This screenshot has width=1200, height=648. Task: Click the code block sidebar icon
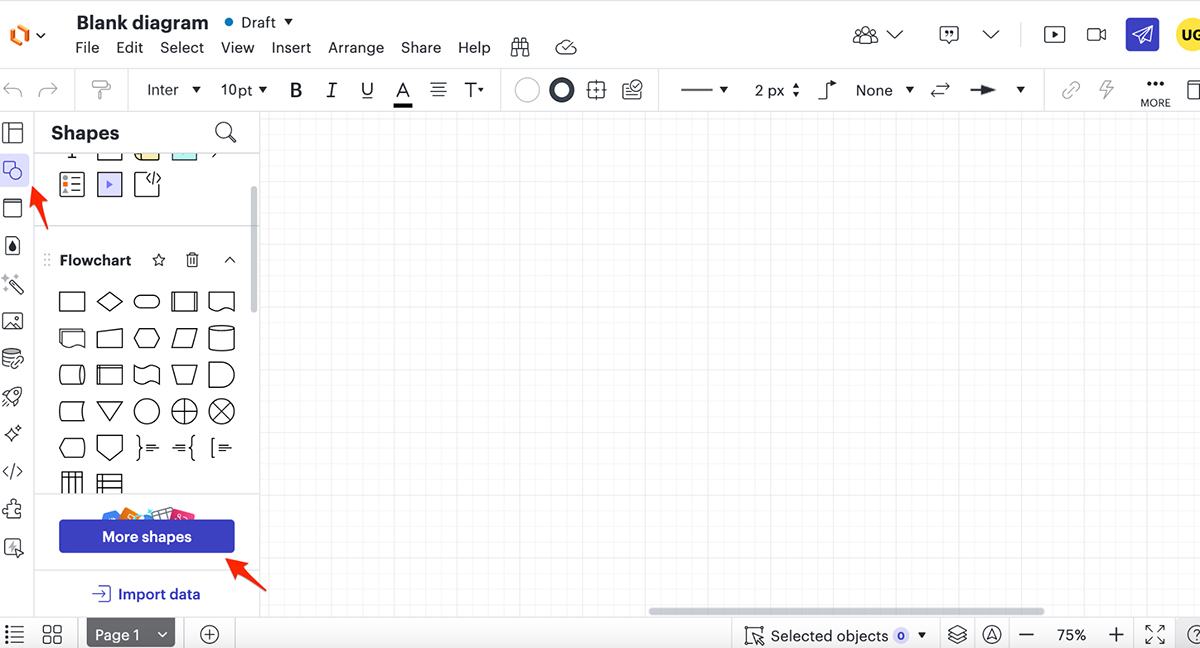[x=14, y=471]
